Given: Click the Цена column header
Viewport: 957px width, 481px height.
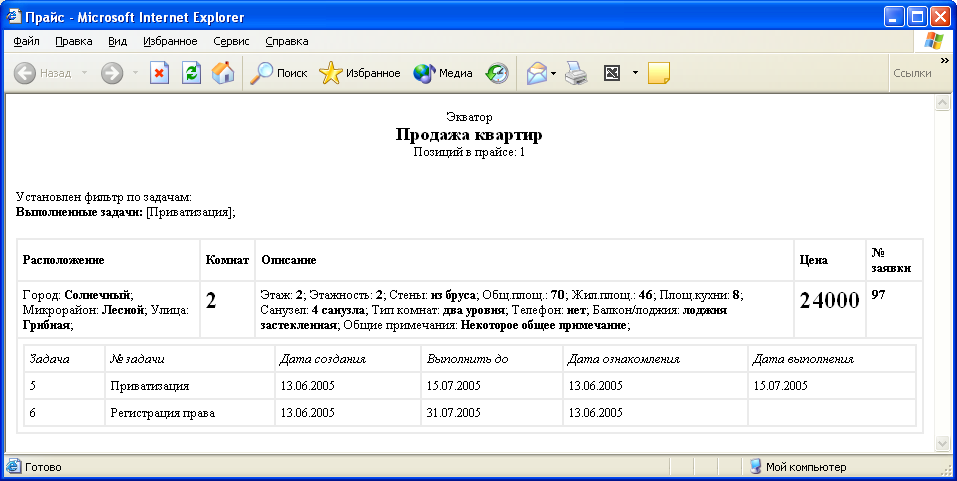Looking at the screenshot, I should click(x=814, y=260).
